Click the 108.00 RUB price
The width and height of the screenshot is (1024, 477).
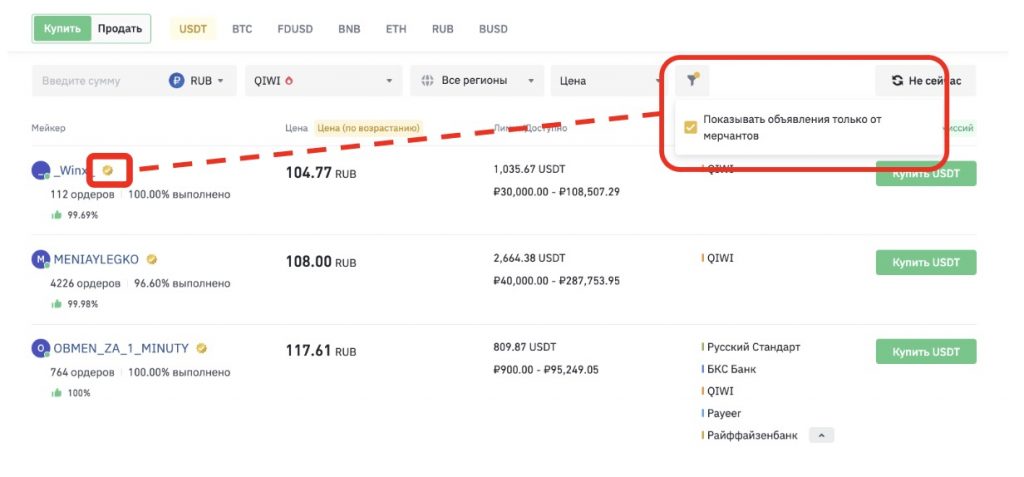(x=321, y=262)
